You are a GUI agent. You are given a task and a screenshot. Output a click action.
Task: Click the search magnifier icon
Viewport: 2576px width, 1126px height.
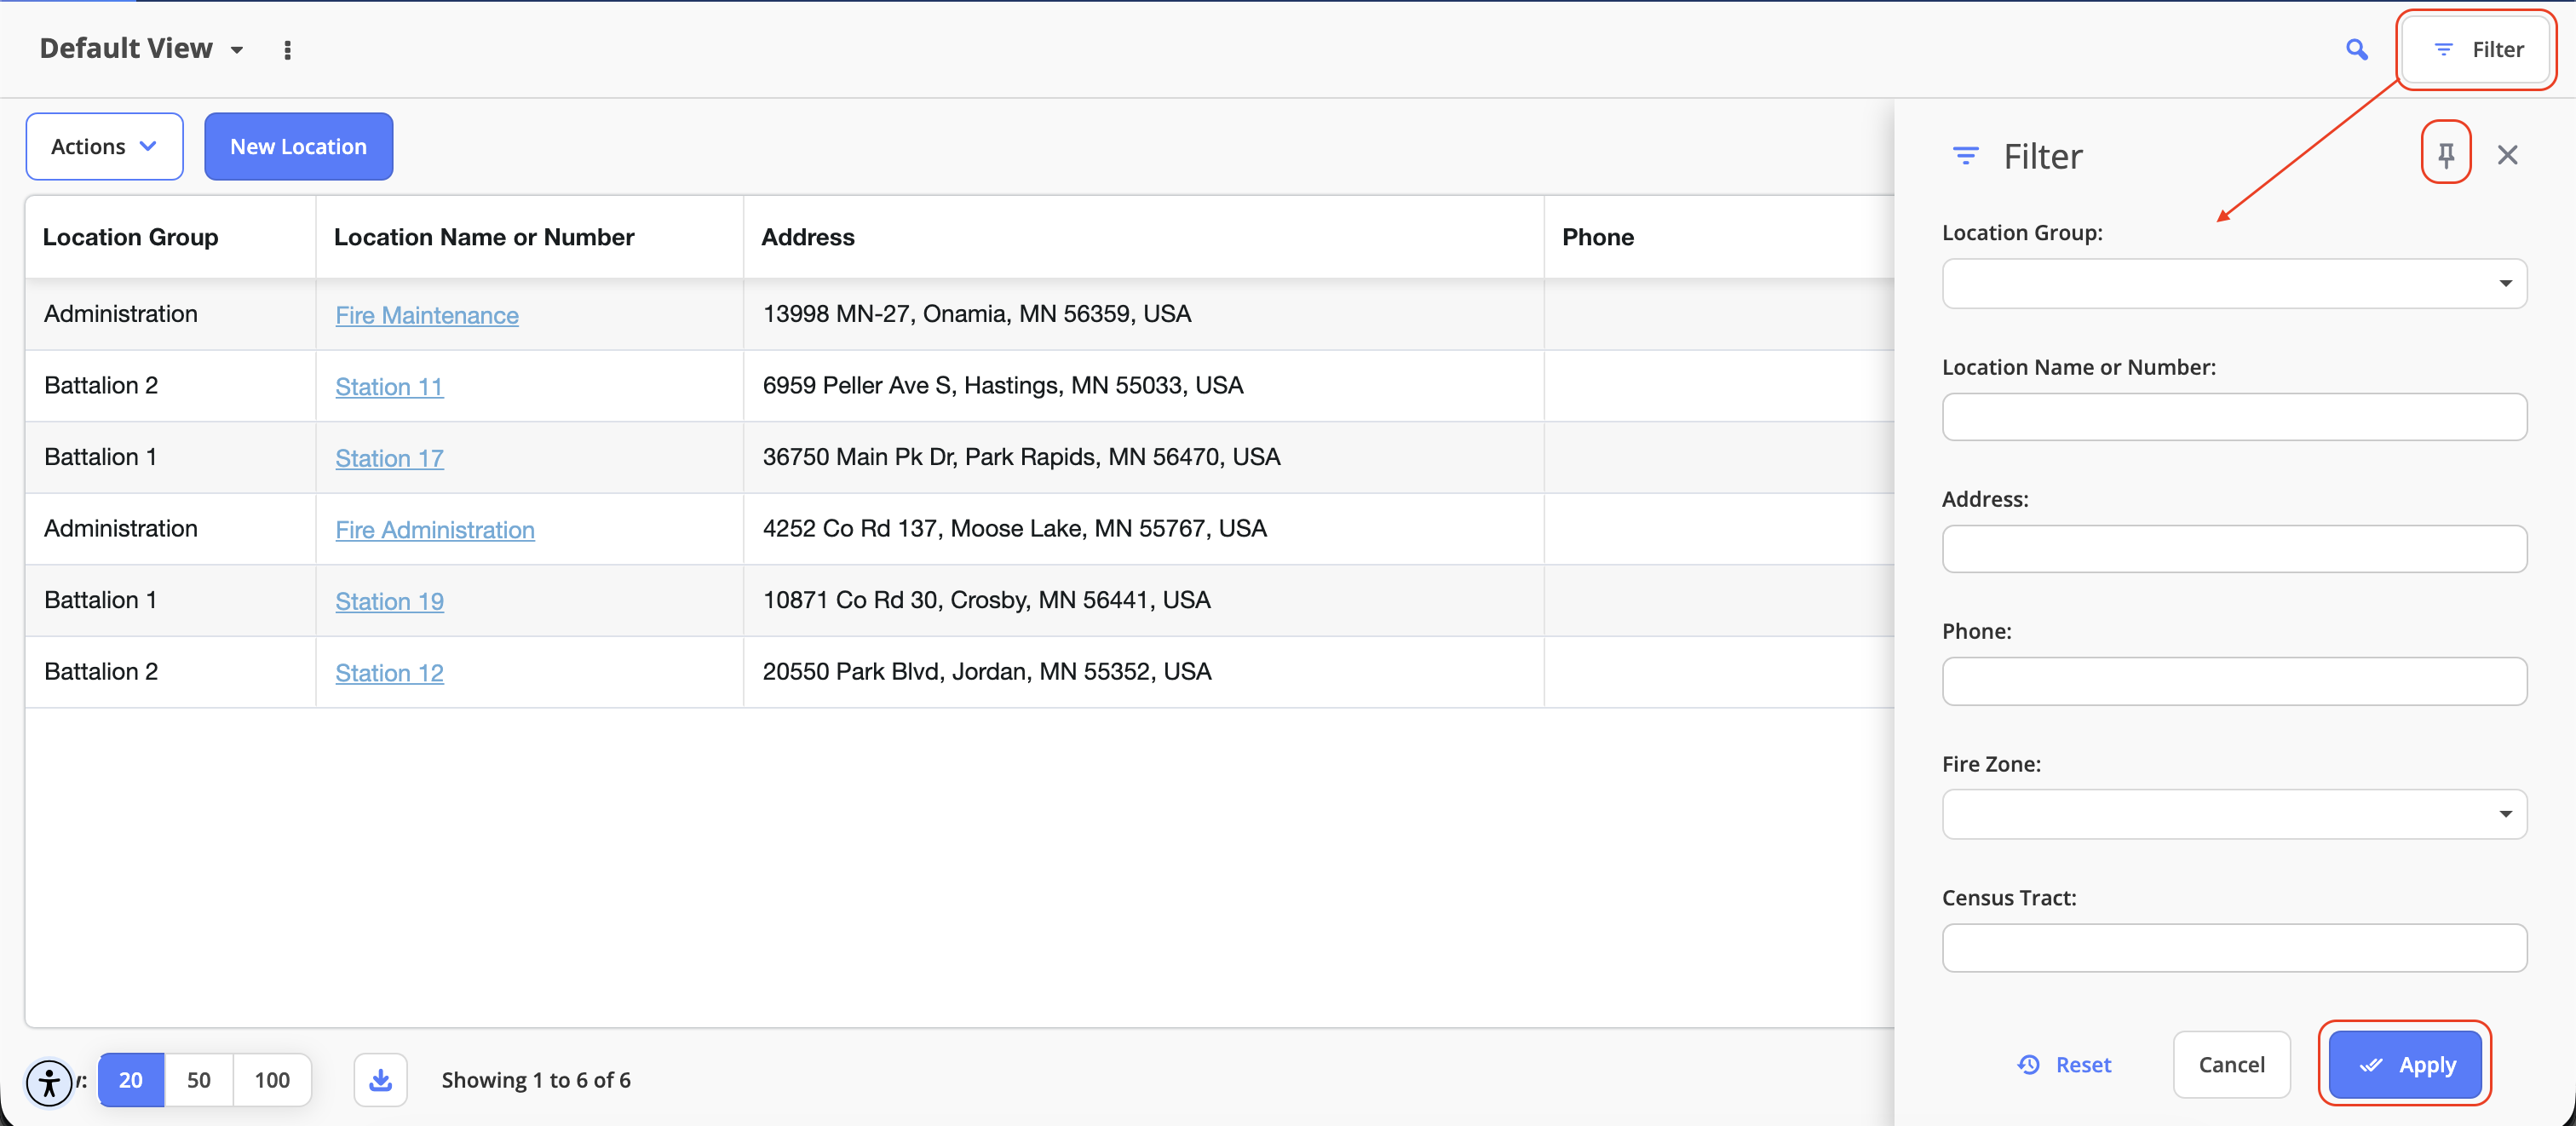[2356, 49]
